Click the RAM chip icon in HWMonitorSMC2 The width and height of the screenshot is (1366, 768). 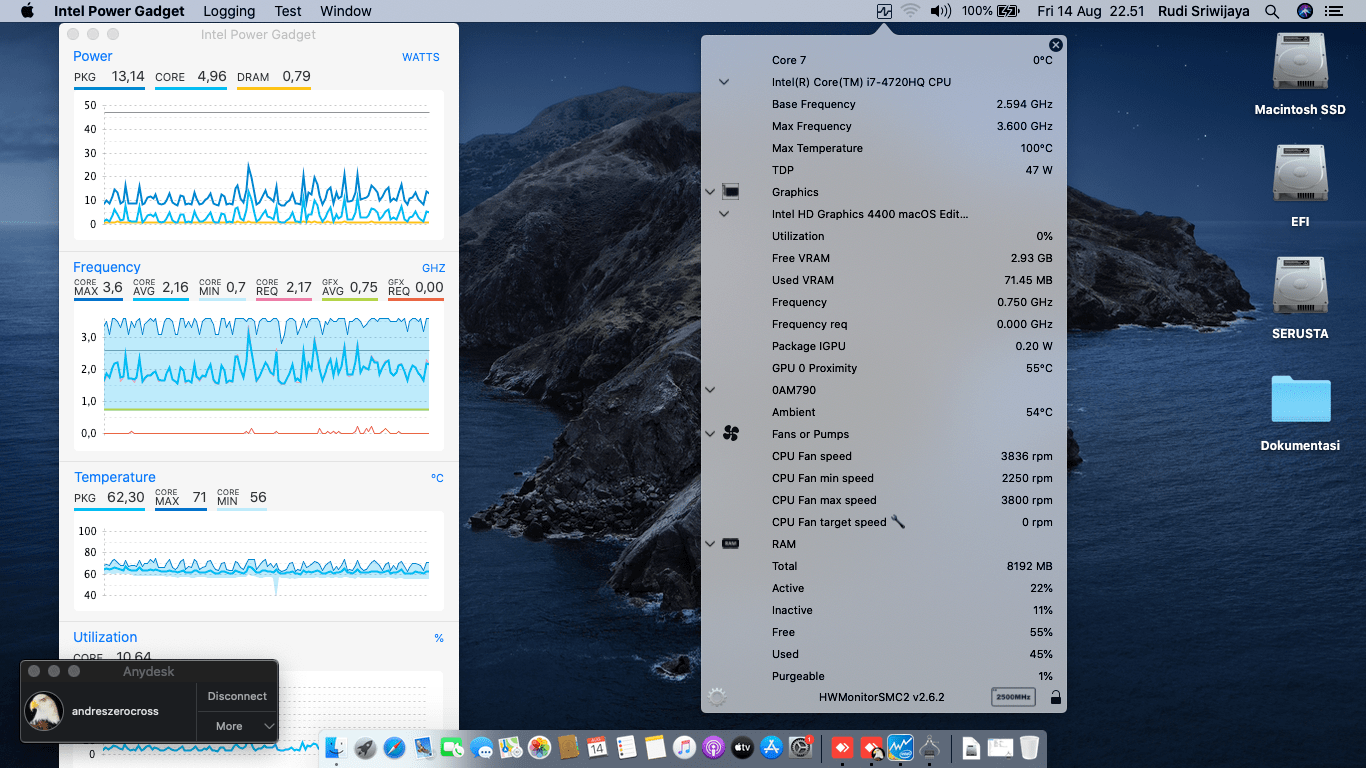730,544
